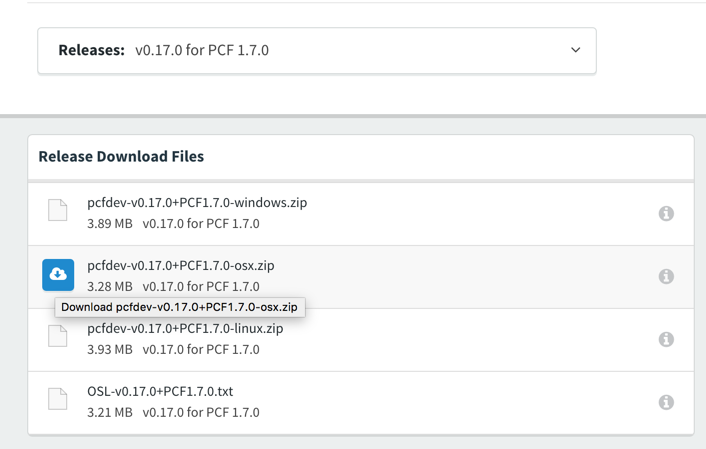Click the file icon for windows.zip
The image size is (706, 449).
click(x=58, y=210)
